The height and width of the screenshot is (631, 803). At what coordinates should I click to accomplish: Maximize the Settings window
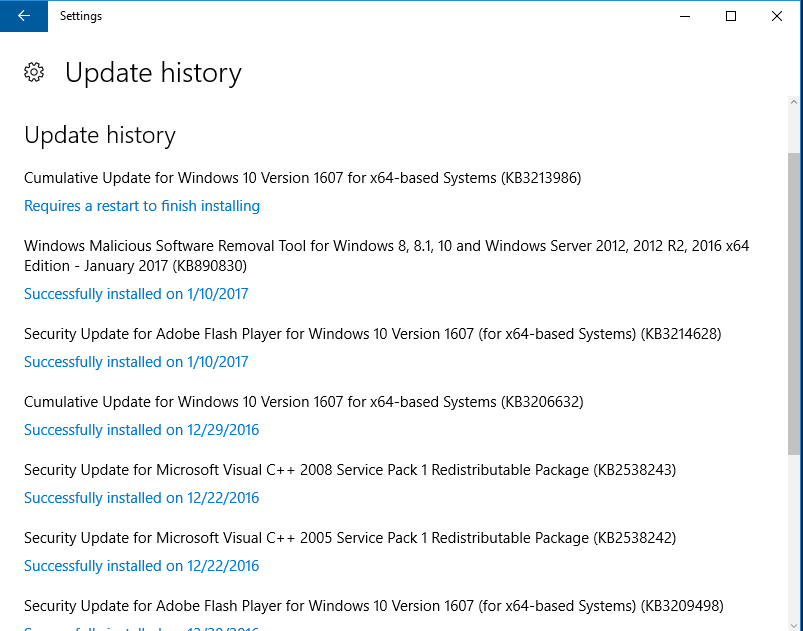[731, 16]
